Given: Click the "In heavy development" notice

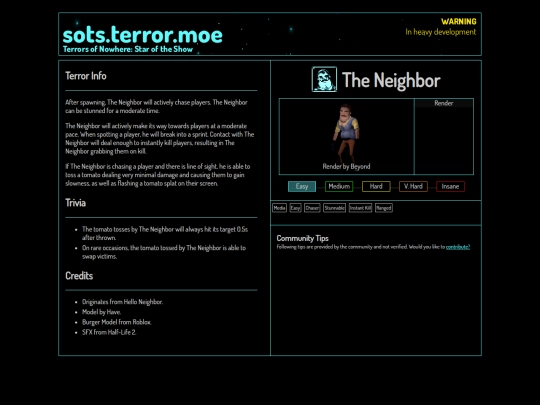Looking at the screenshot, I should pyautogui.click(x=441, y=32).
